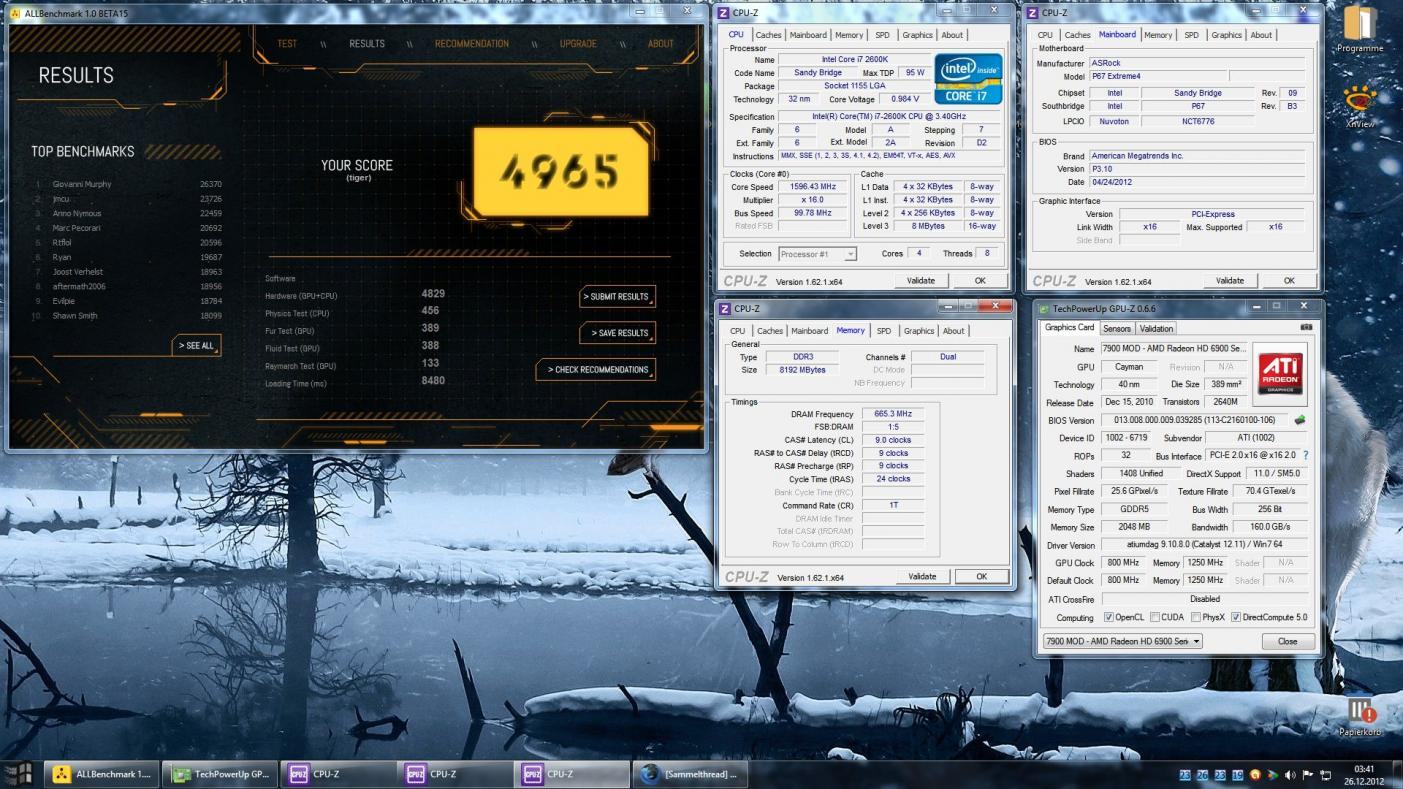
Task: Click the CHECK RECOMMENDATIONS button
Action: point(598,370)
